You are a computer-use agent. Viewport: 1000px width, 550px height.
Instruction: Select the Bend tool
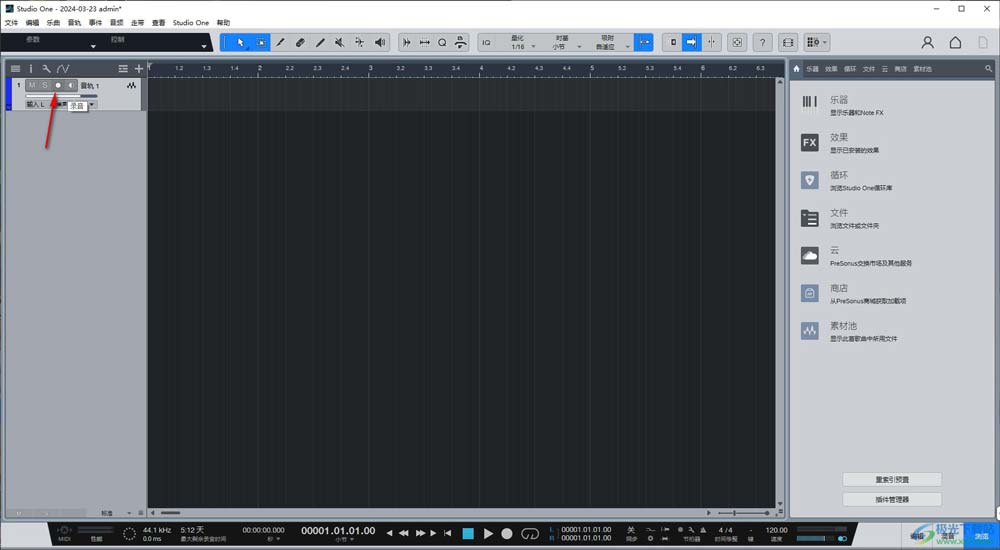pyautogui.click(x=360, y=42)
